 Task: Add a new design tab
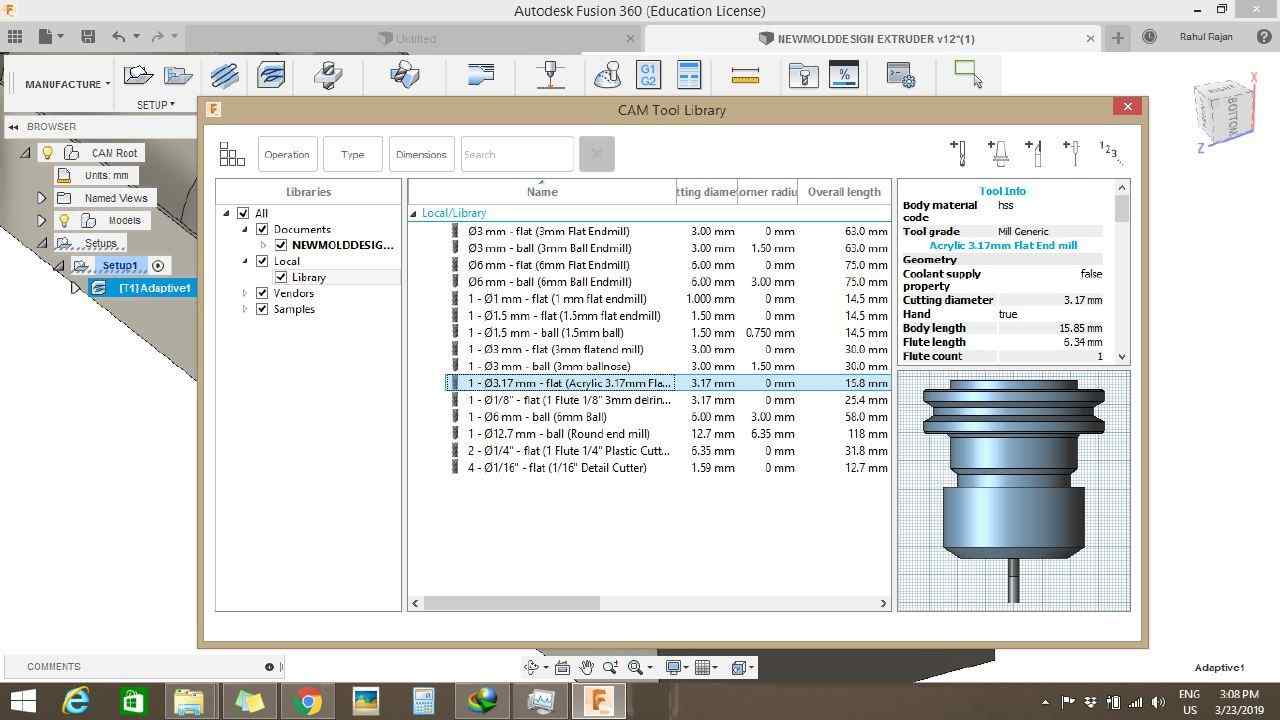[1118, 38]
